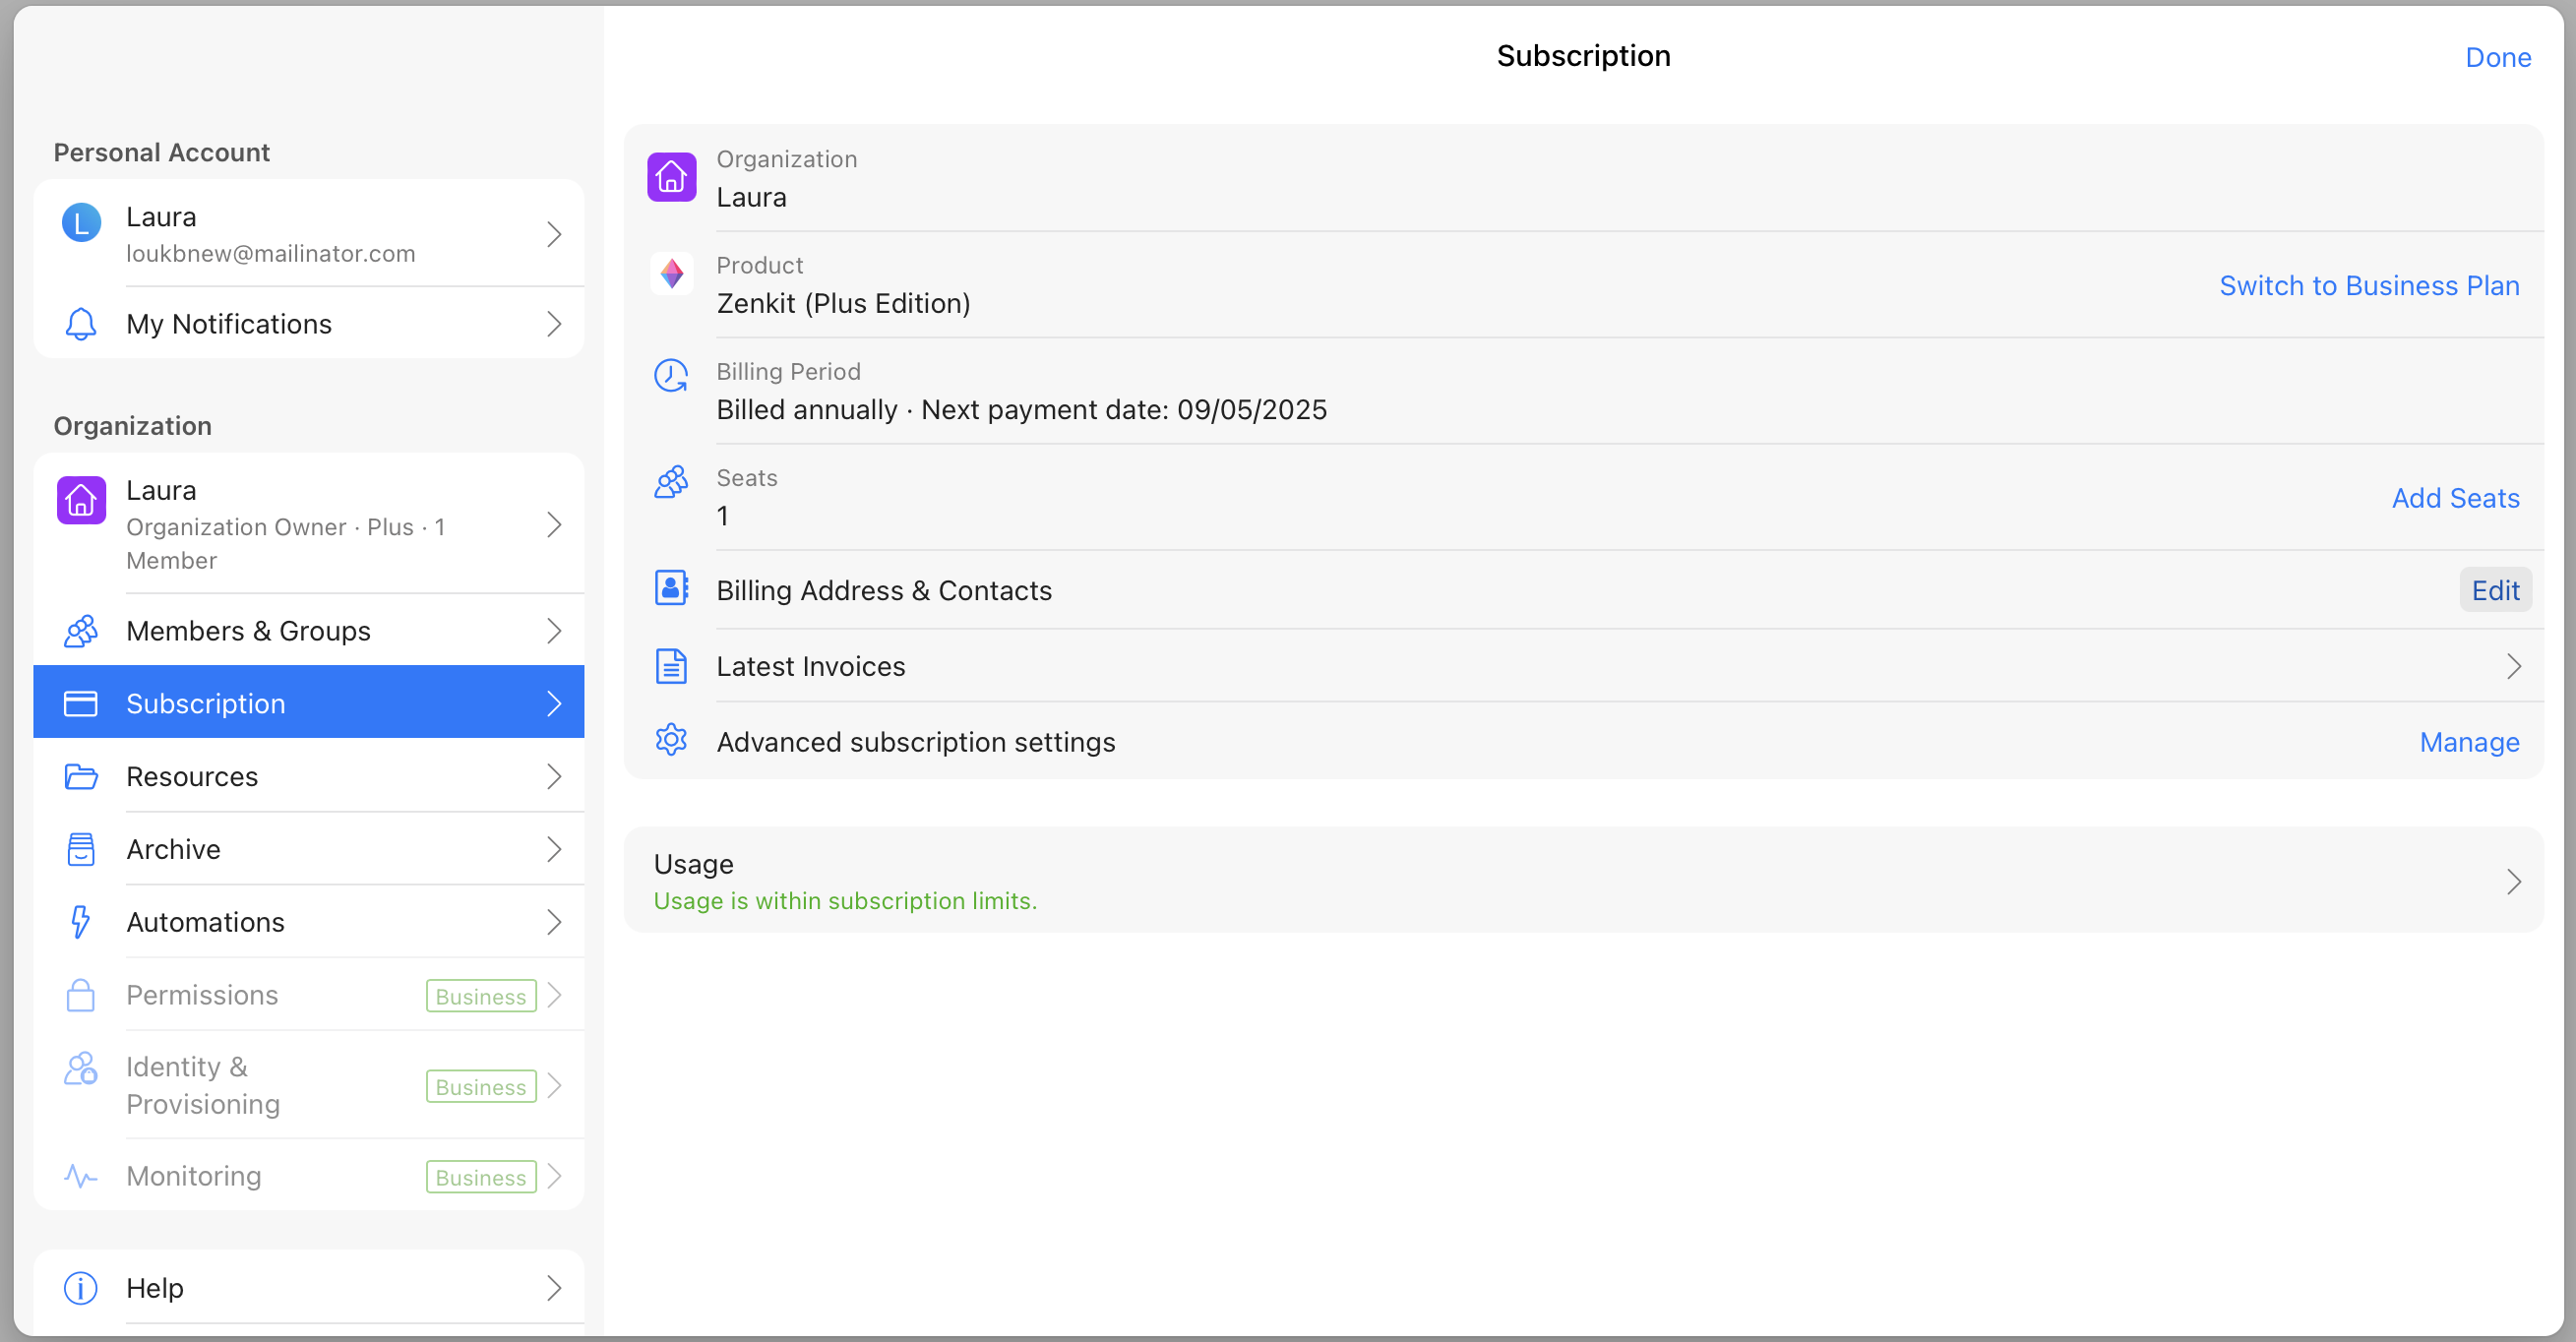
Task: Click the Members & Groups people icon
Action: [x=81, y=631]
